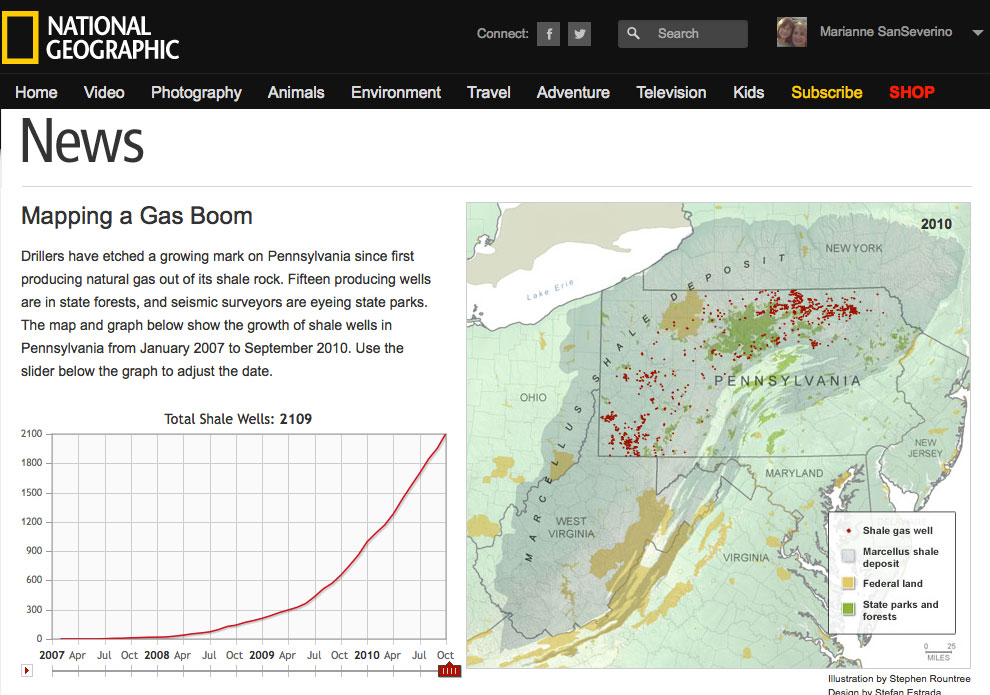The width and height of the screenshot is (990, 695).
Task: Go to the Adventure section
Action: (x=573, y=92)
